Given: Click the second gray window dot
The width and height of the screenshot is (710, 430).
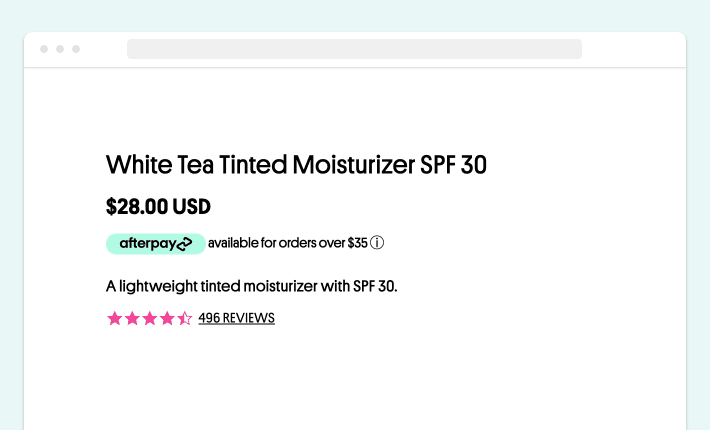Looking at the screenshot, I should pyautogui.click(x=60, y=49).
